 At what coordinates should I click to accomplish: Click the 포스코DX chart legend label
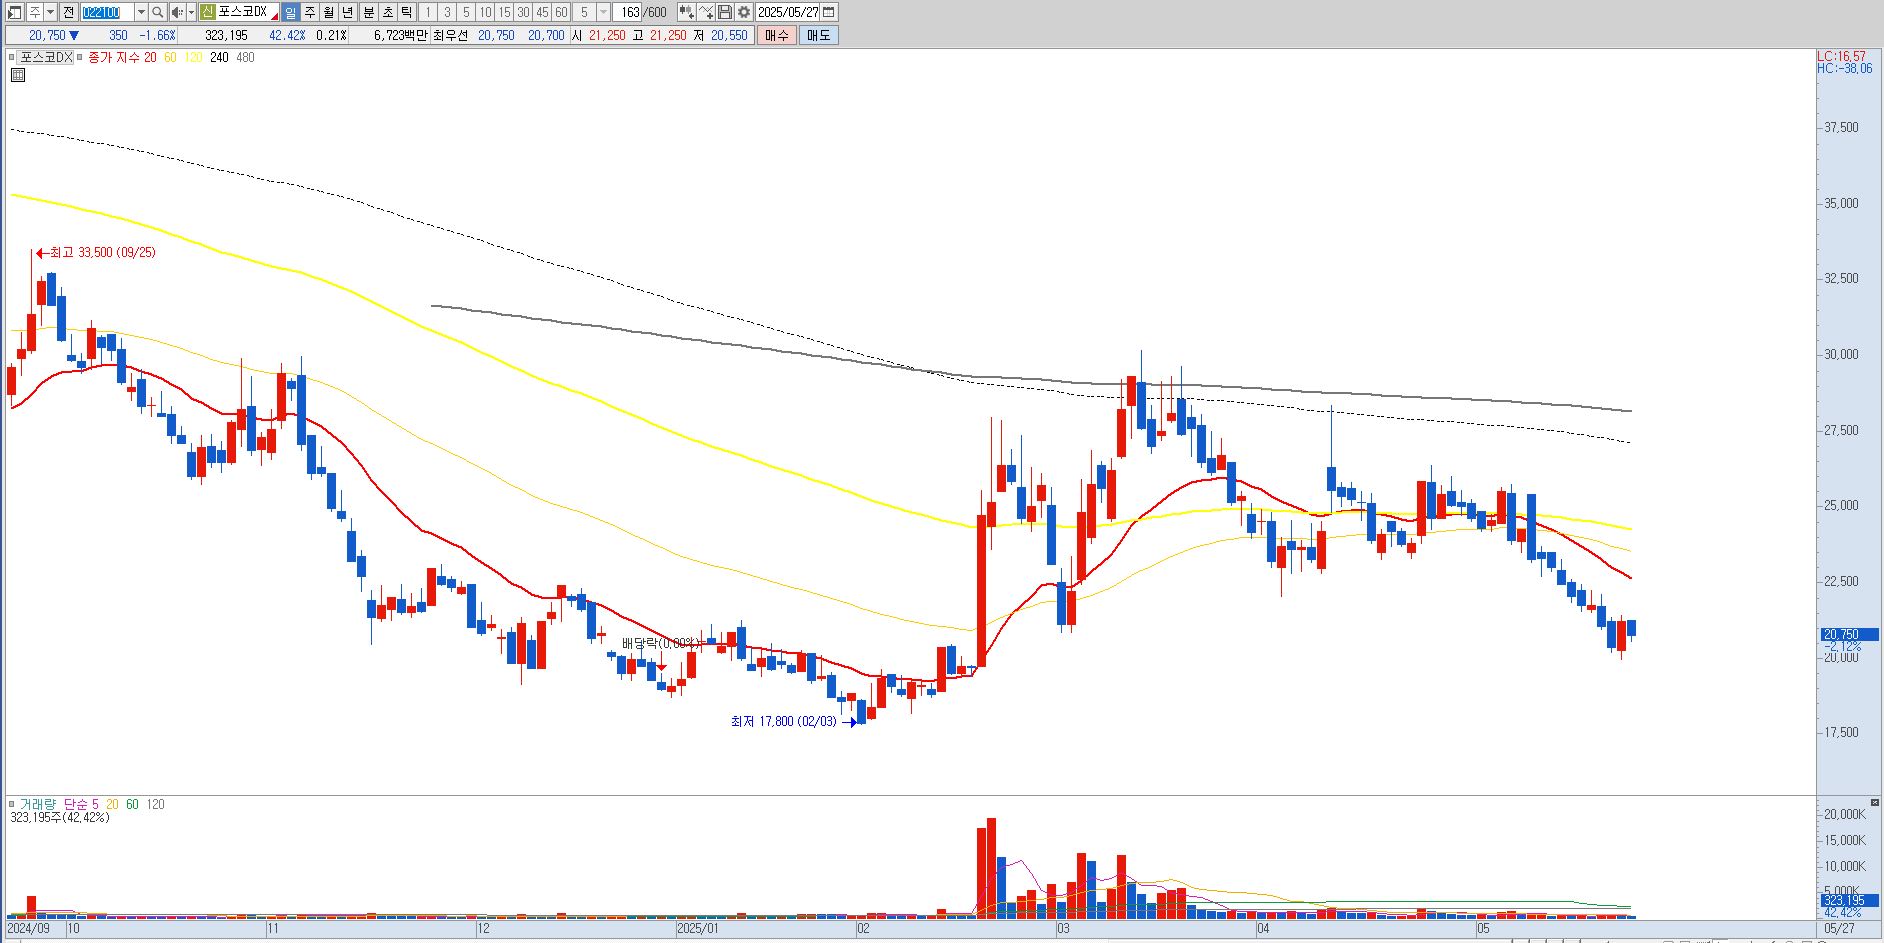46,57
